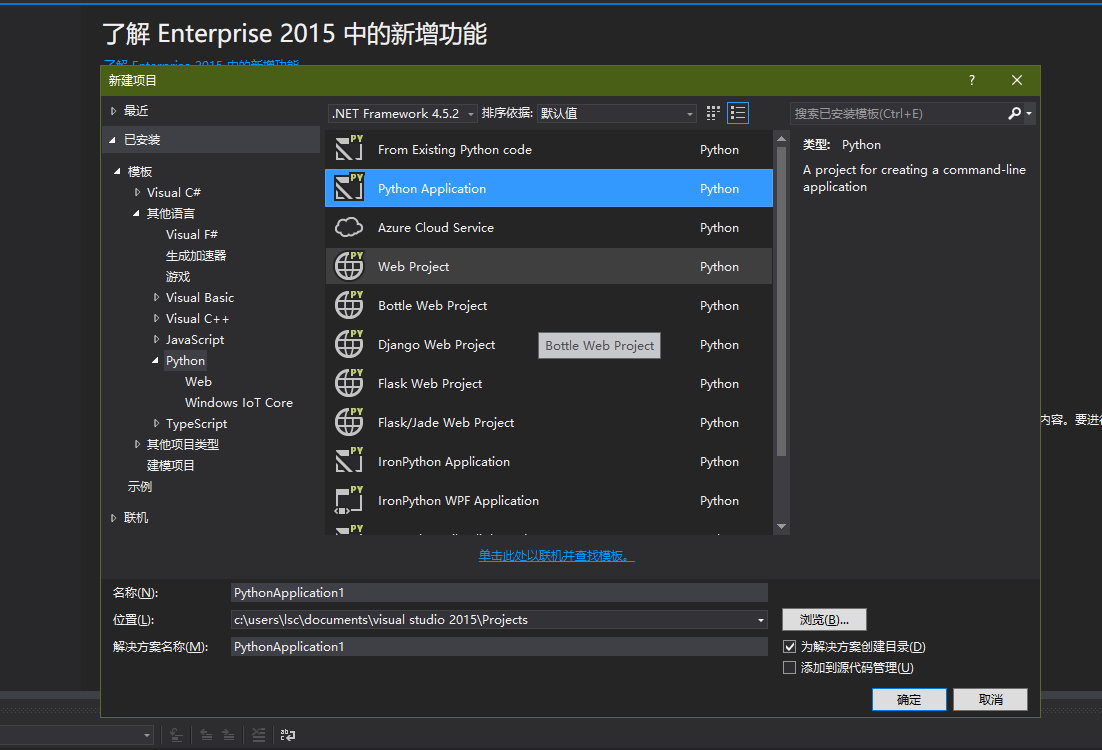The height and width of the screenshot is (750, 1102).
Task: Click the find templates online link
Action: click(557, 556)
